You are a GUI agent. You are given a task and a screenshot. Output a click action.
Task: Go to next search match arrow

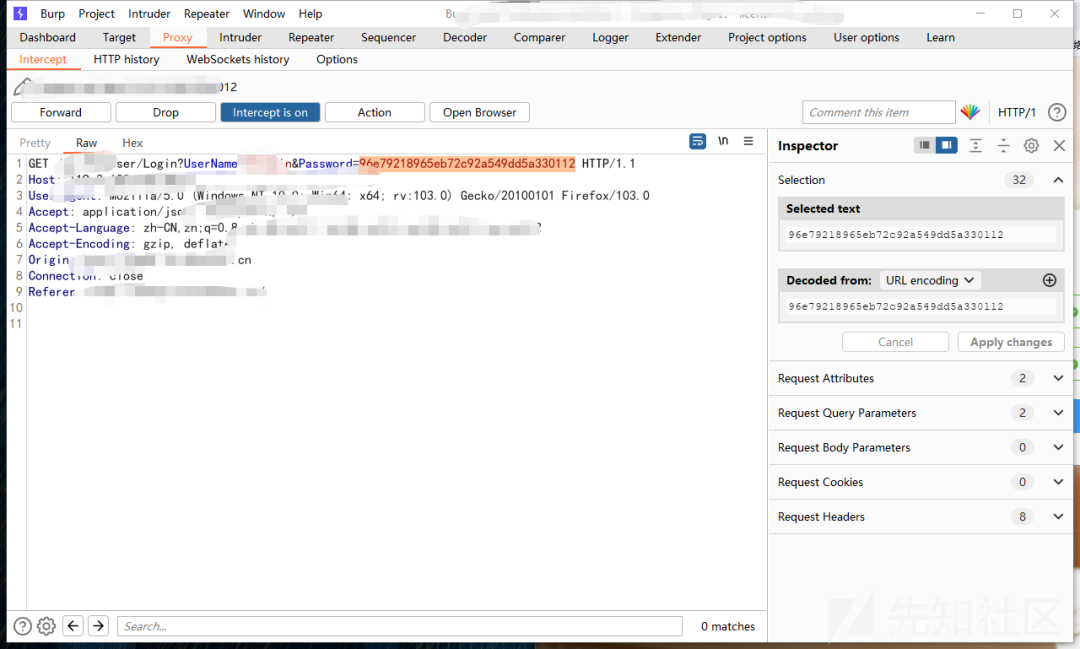(x=98, y=626)
